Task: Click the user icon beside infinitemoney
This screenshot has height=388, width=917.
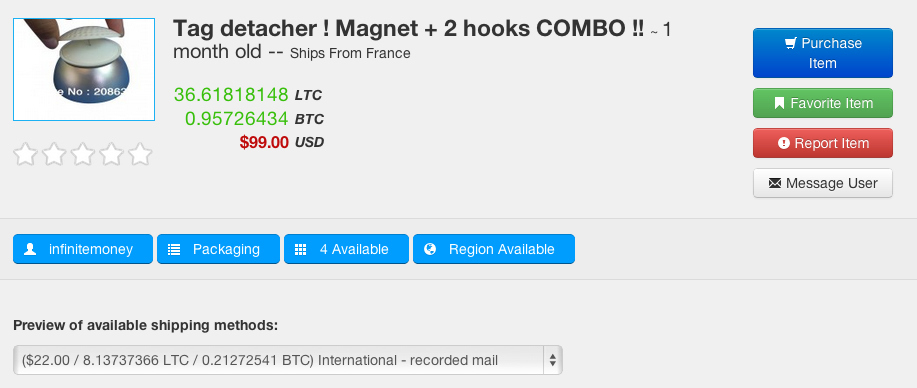Action: [x=30, y=249]
